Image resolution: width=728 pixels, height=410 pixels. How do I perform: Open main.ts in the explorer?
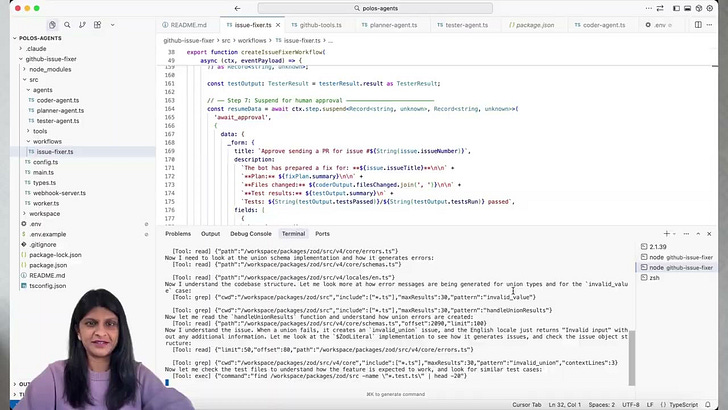(x=43, y=172)
